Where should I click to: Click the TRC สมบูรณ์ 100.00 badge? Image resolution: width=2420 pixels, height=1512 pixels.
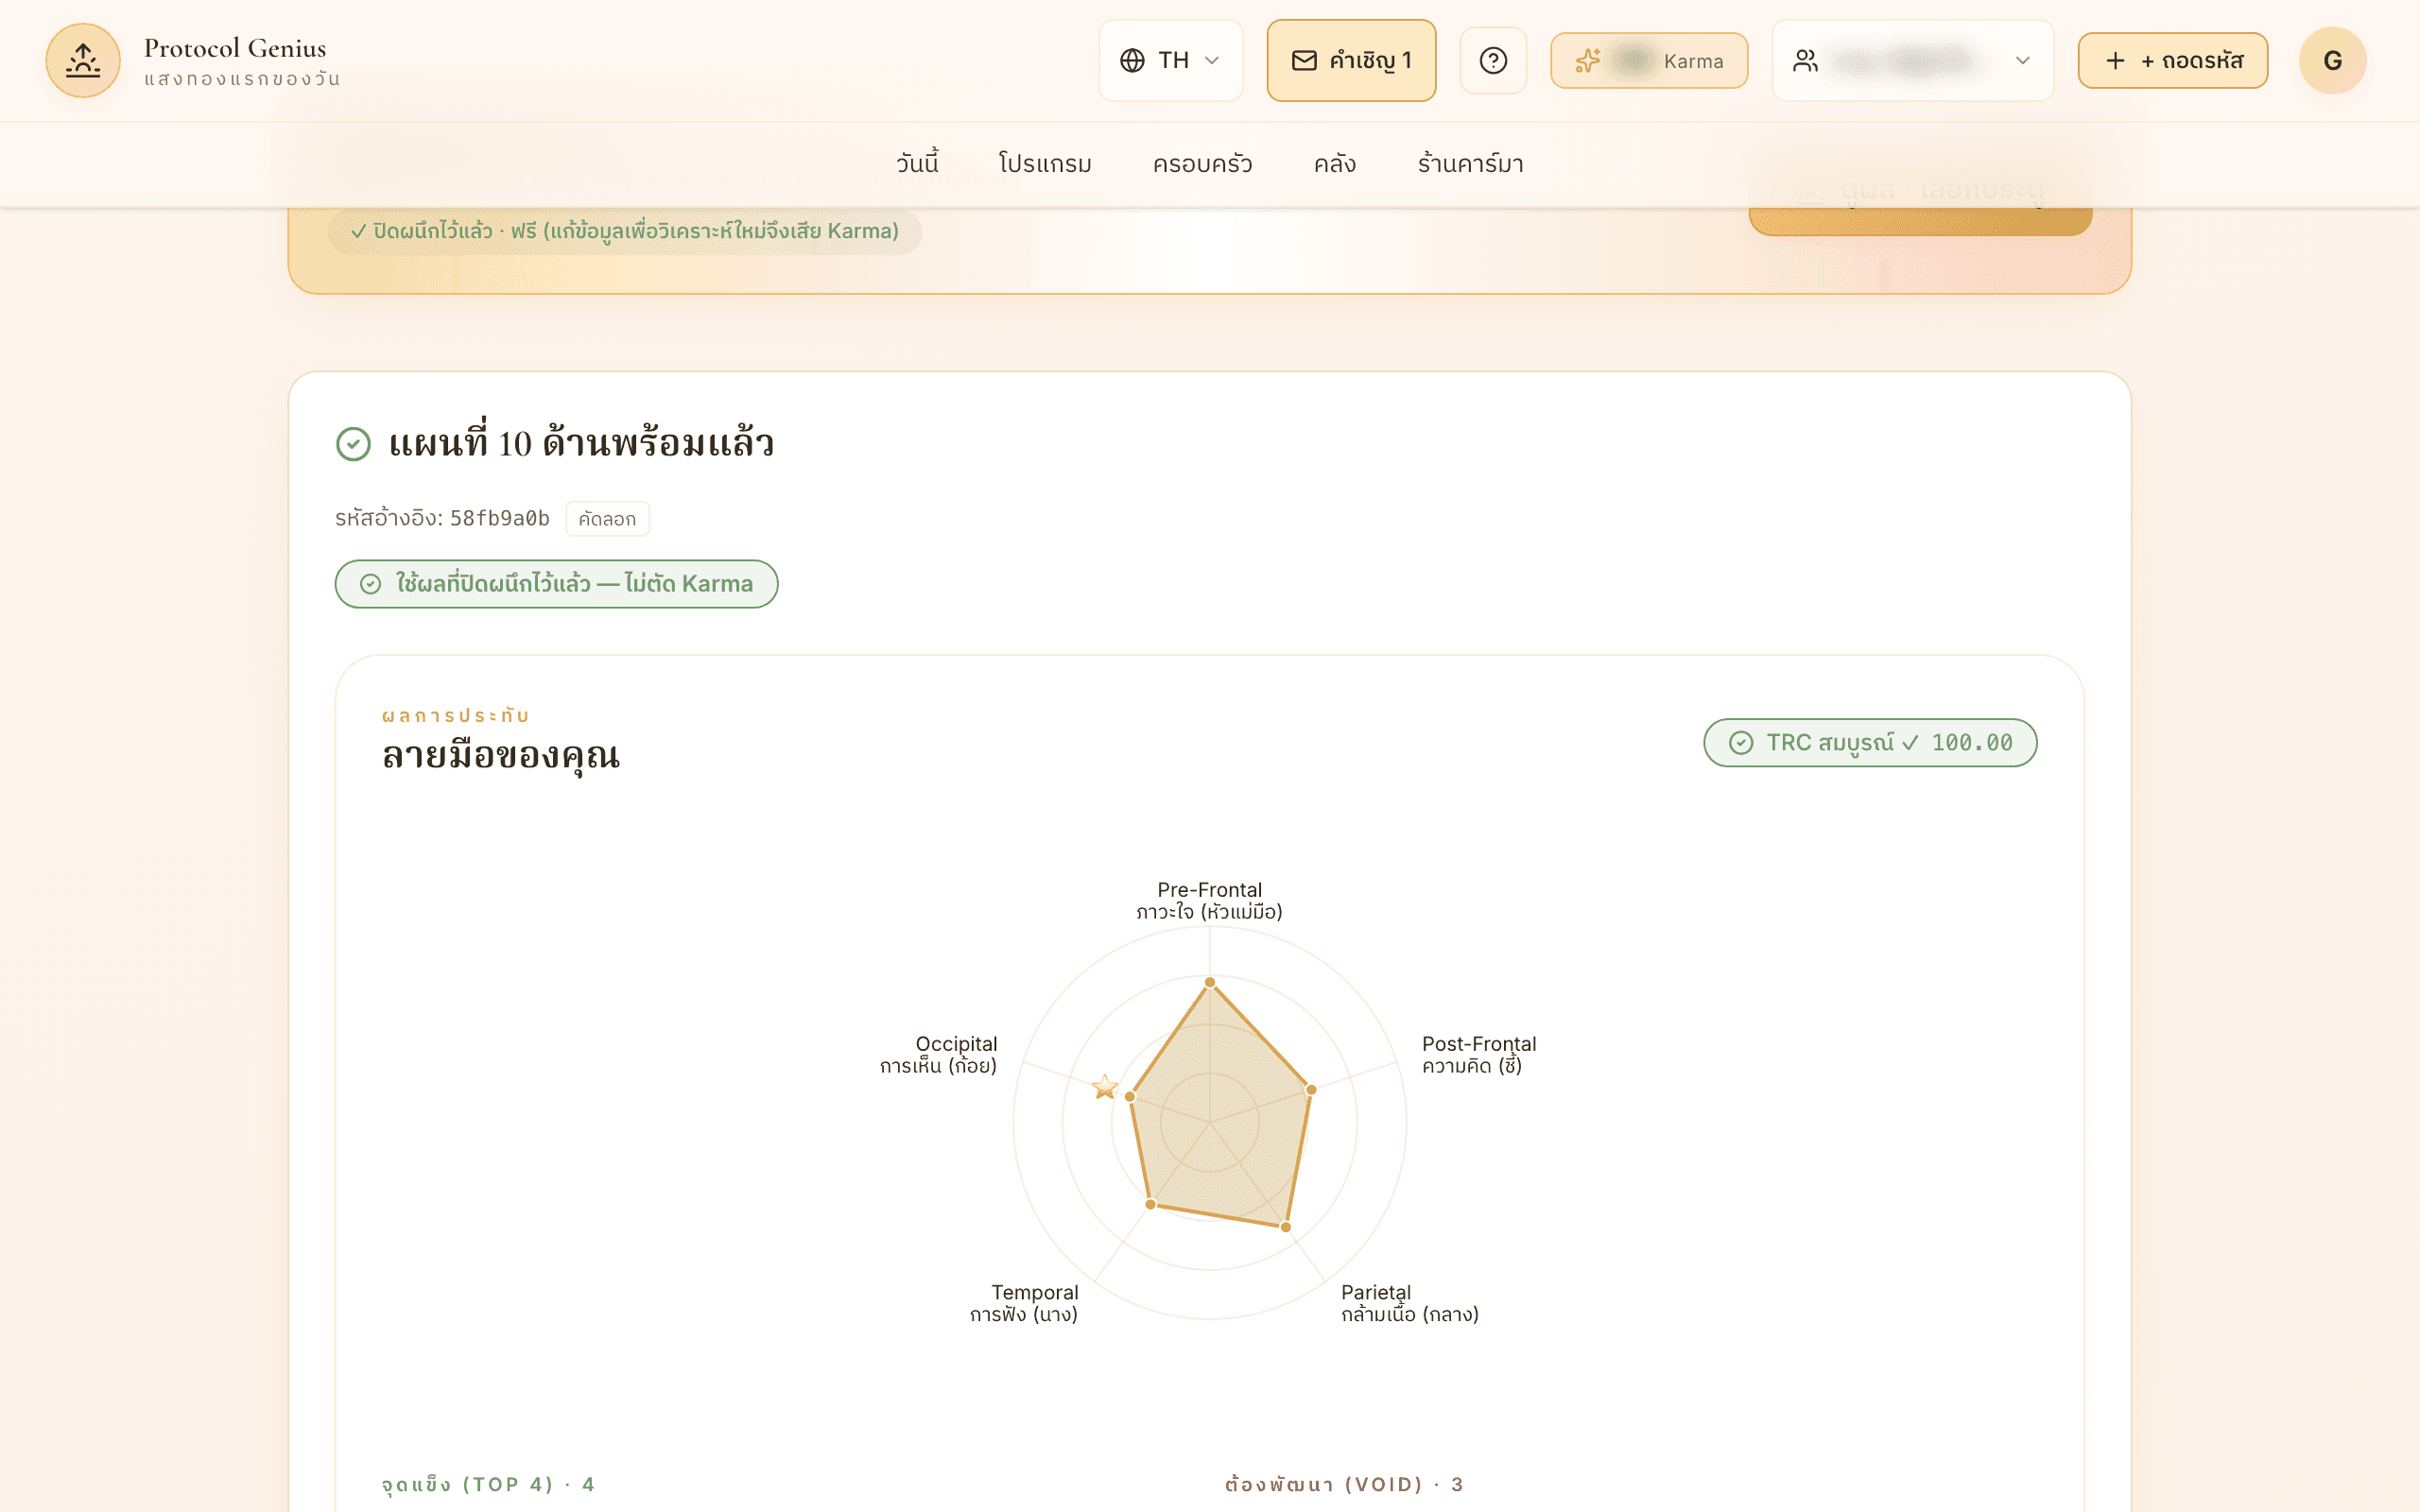tap(1870, 743)
